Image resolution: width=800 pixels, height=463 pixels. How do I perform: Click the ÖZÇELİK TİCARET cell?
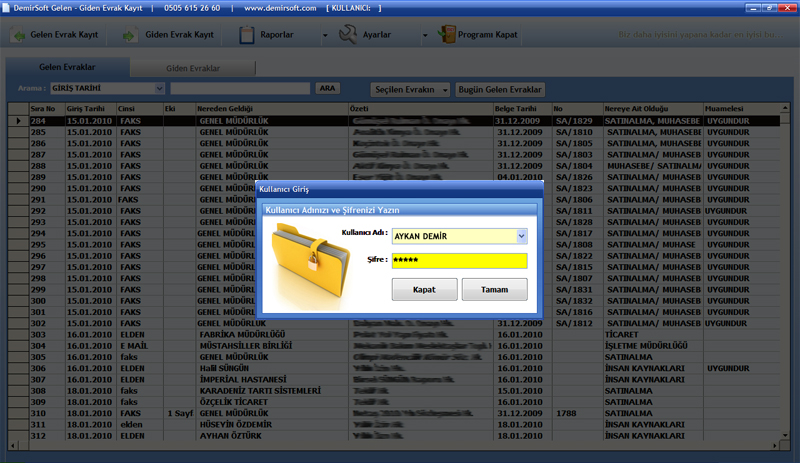(x=272, y=402)
